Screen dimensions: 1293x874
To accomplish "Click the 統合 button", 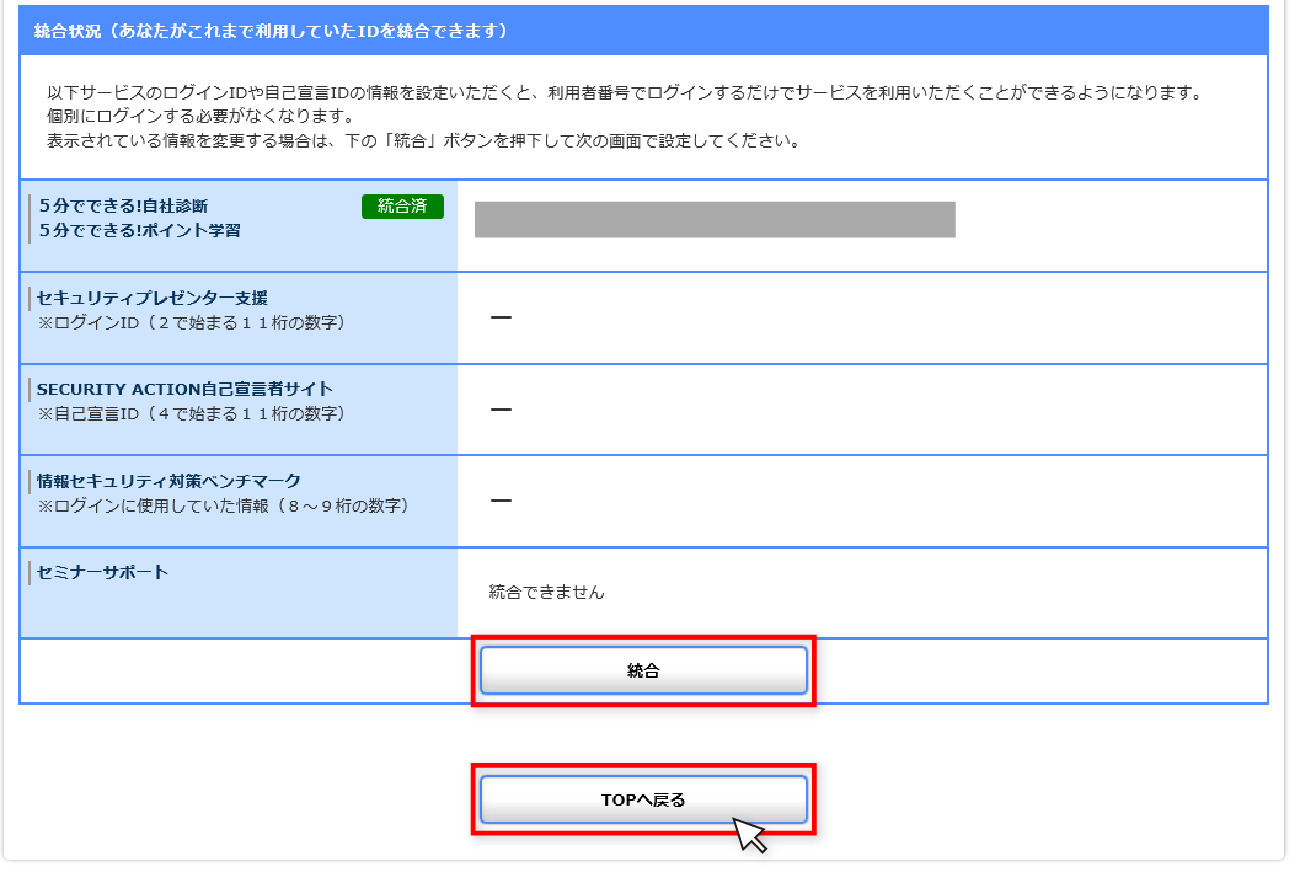I will [643, 671].
